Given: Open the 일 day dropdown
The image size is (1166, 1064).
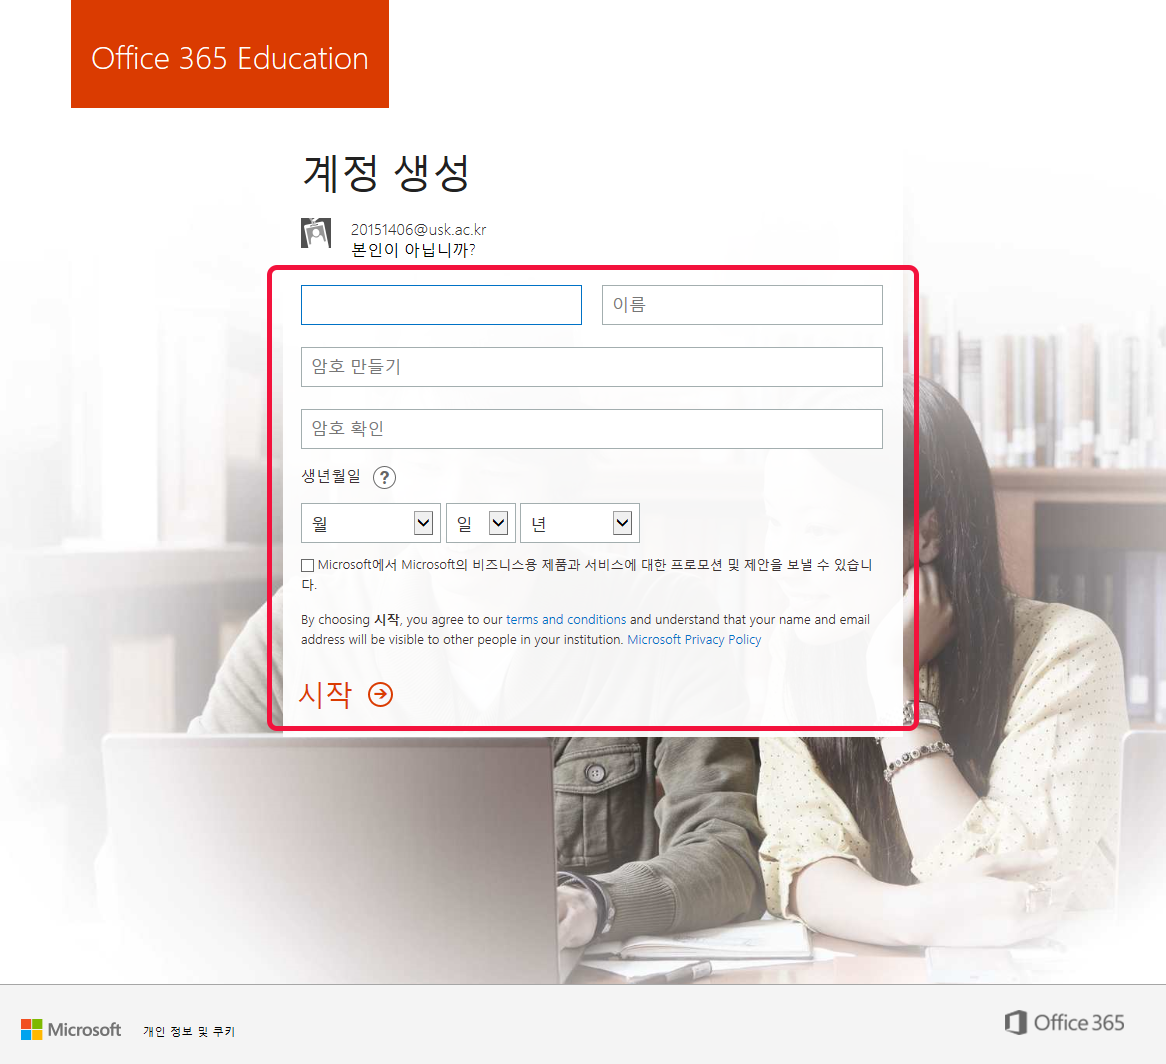Looking at the screenshot, I should [x=480, y=523].
